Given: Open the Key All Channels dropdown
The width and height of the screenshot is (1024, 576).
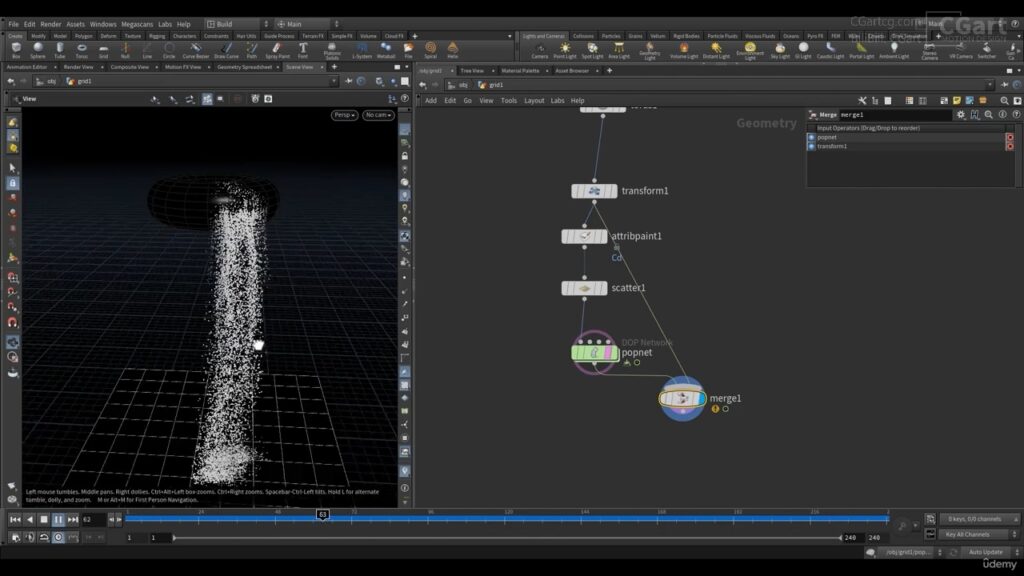Looking at the screenshot, I should pos(977,534).
